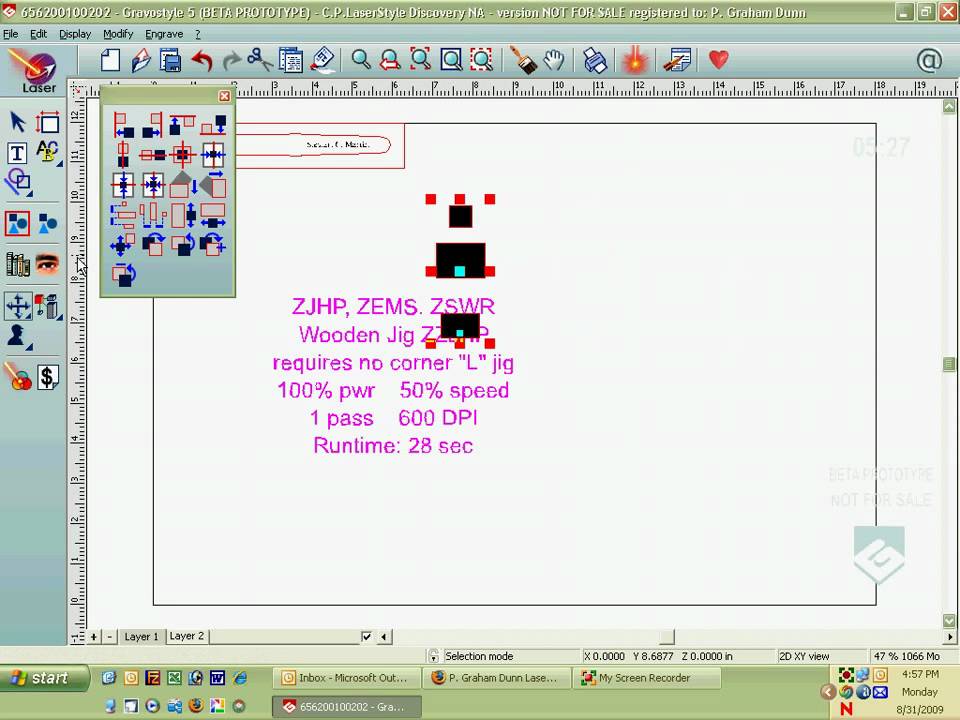Select the hand pan tool
960x720 pixels.
(x=554, y=60)
